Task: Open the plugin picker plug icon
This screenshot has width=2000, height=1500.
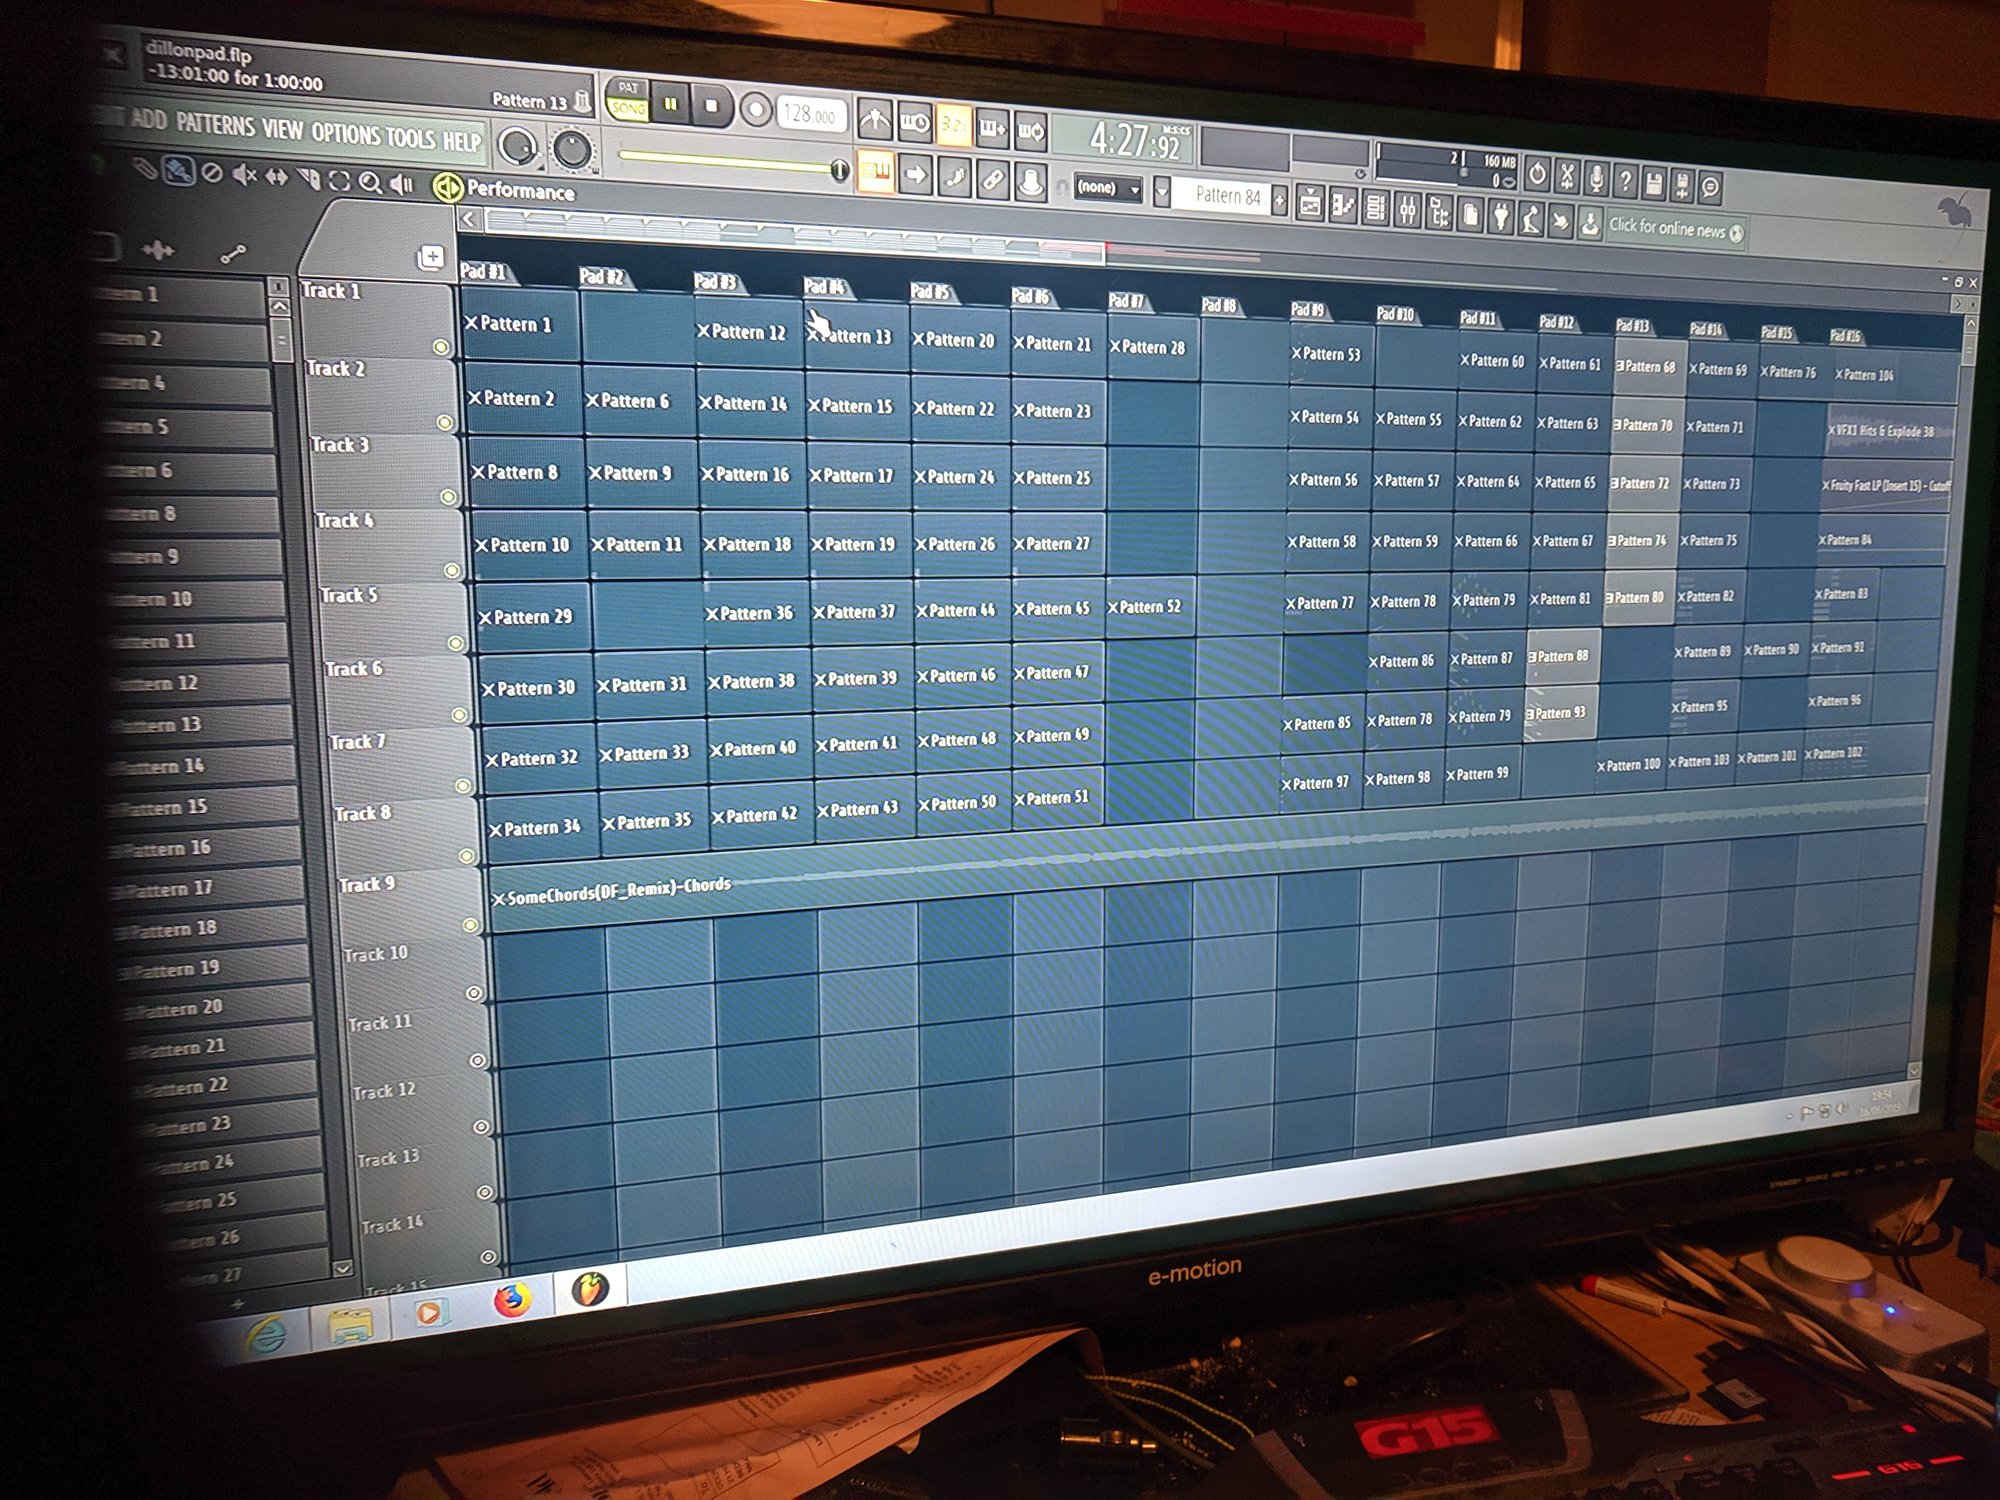Action: point(1500,214)
